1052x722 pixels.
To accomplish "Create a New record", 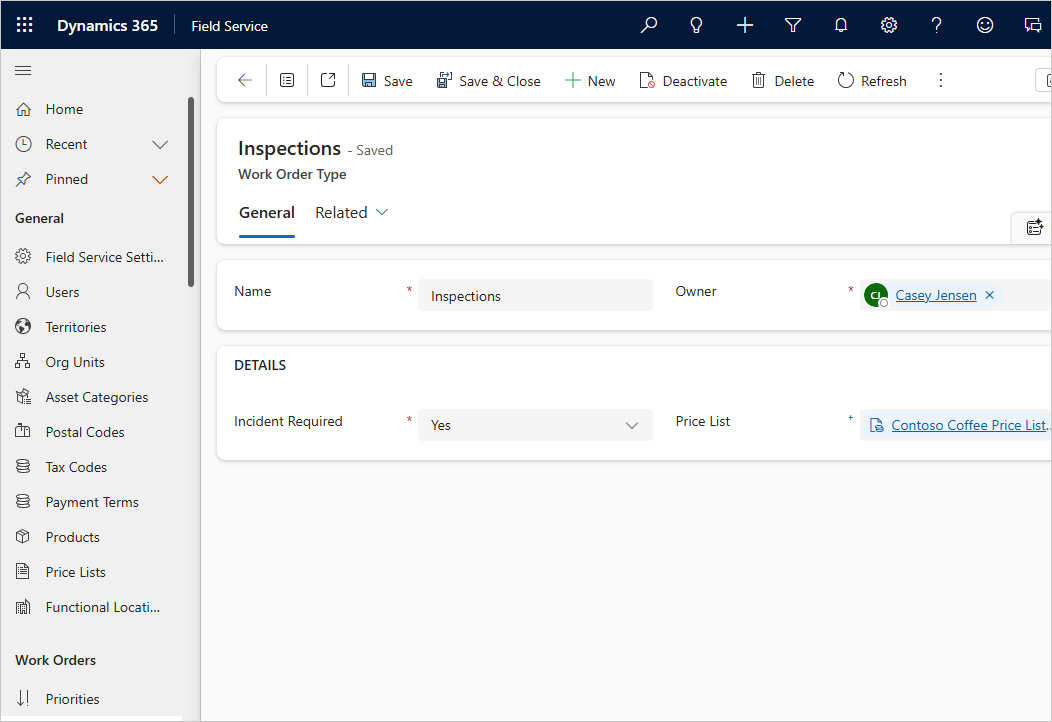I will point(590,81).
